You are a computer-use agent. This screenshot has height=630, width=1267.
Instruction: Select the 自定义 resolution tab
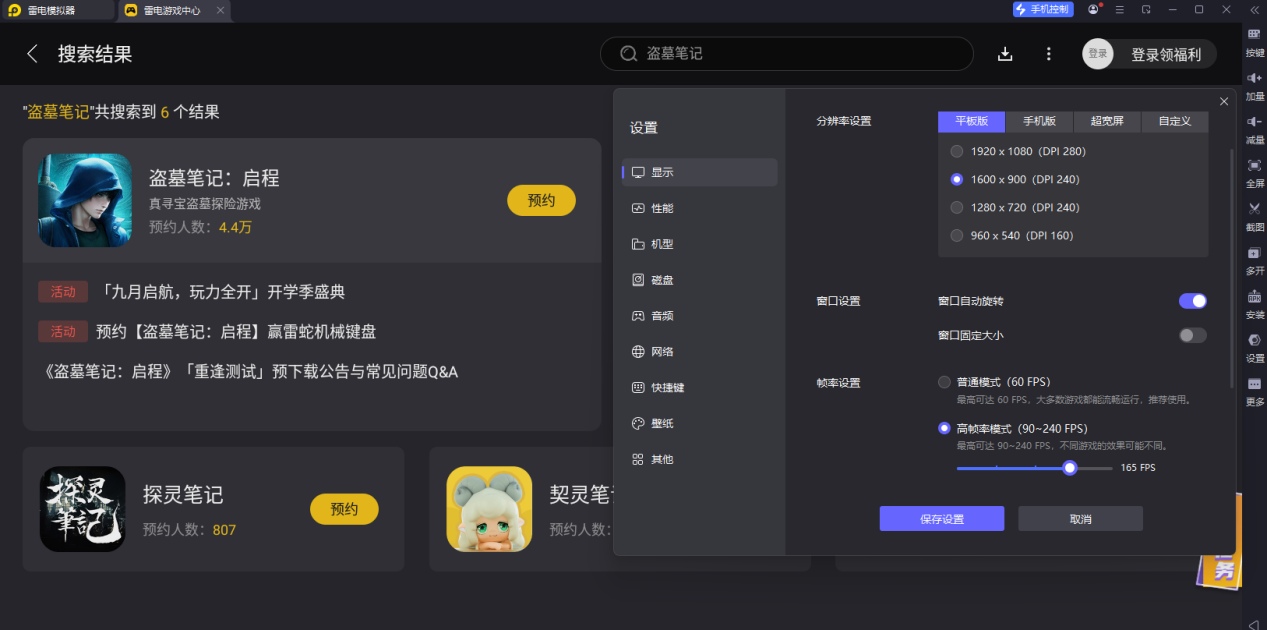[1175, 121]
